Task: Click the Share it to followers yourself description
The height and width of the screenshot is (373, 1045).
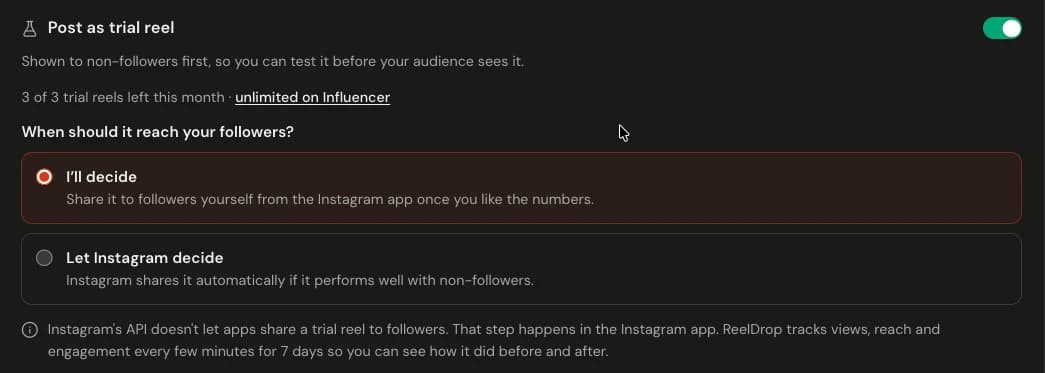Action: pos(330,199)
